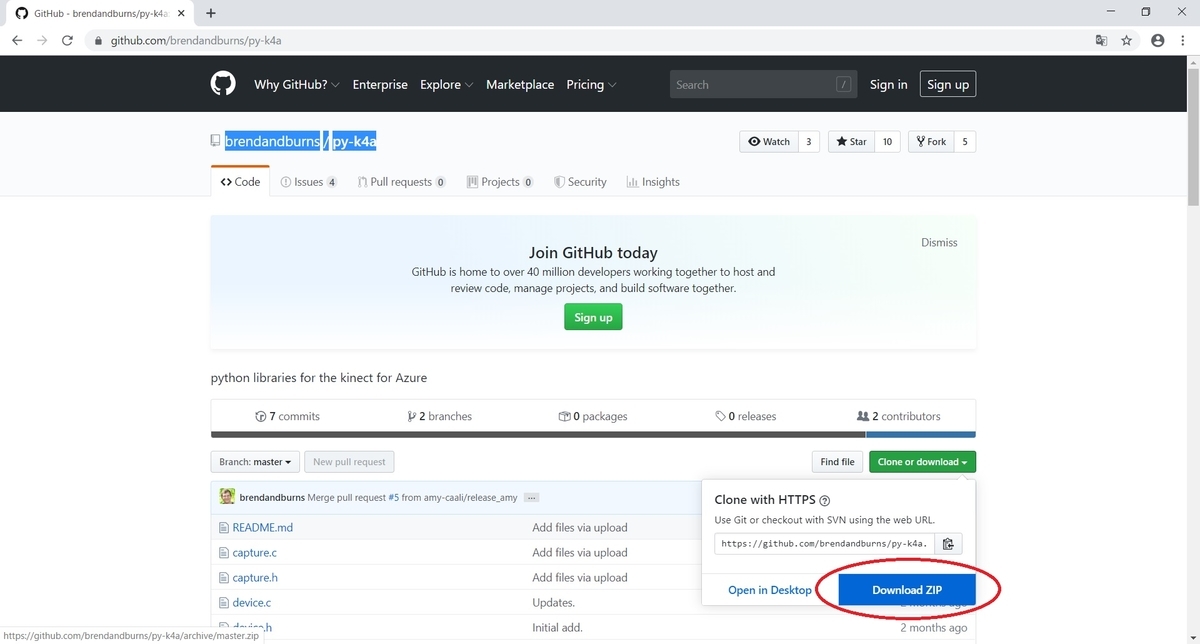Click the browser address bar
This screenshot has height=644, width=1200.
pos(590,41)
